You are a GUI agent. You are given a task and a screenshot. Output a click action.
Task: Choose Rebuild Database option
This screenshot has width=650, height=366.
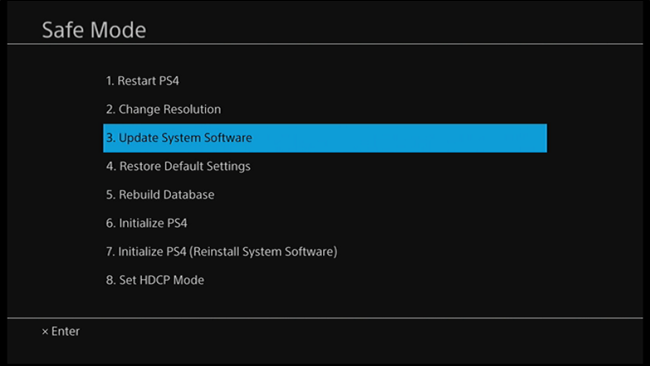click(160, 195)
